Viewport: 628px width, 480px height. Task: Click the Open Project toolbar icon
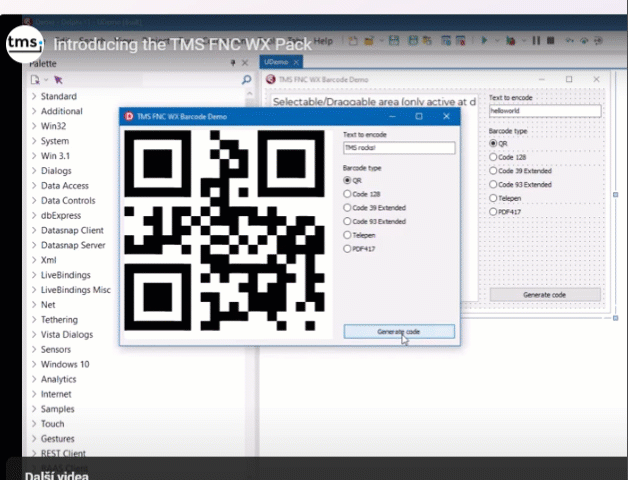[x=427, y=40]
